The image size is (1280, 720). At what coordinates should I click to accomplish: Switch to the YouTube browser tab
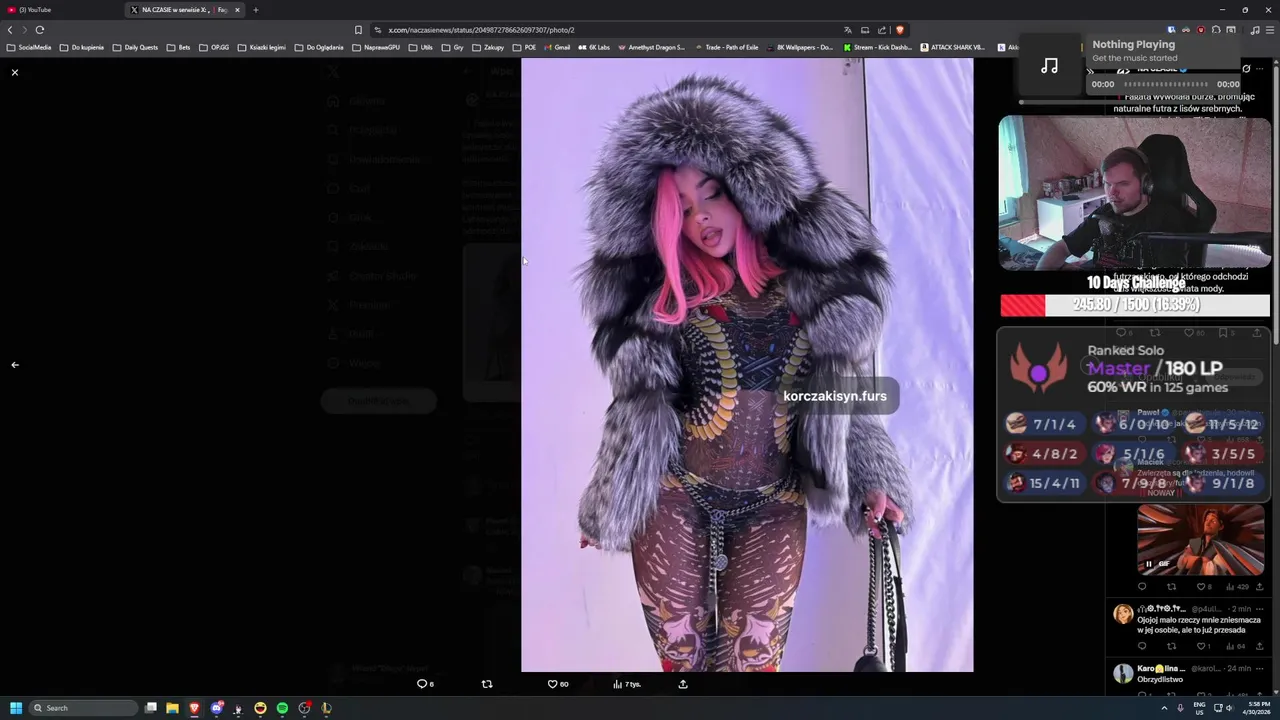point(60,10)
